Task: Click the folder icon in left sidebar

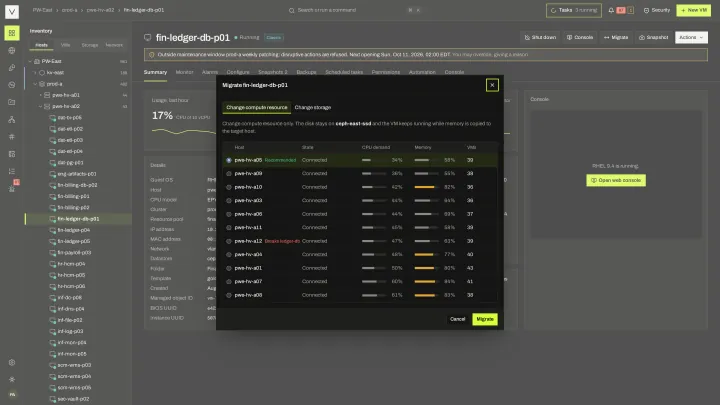Action: click(12, 102)
